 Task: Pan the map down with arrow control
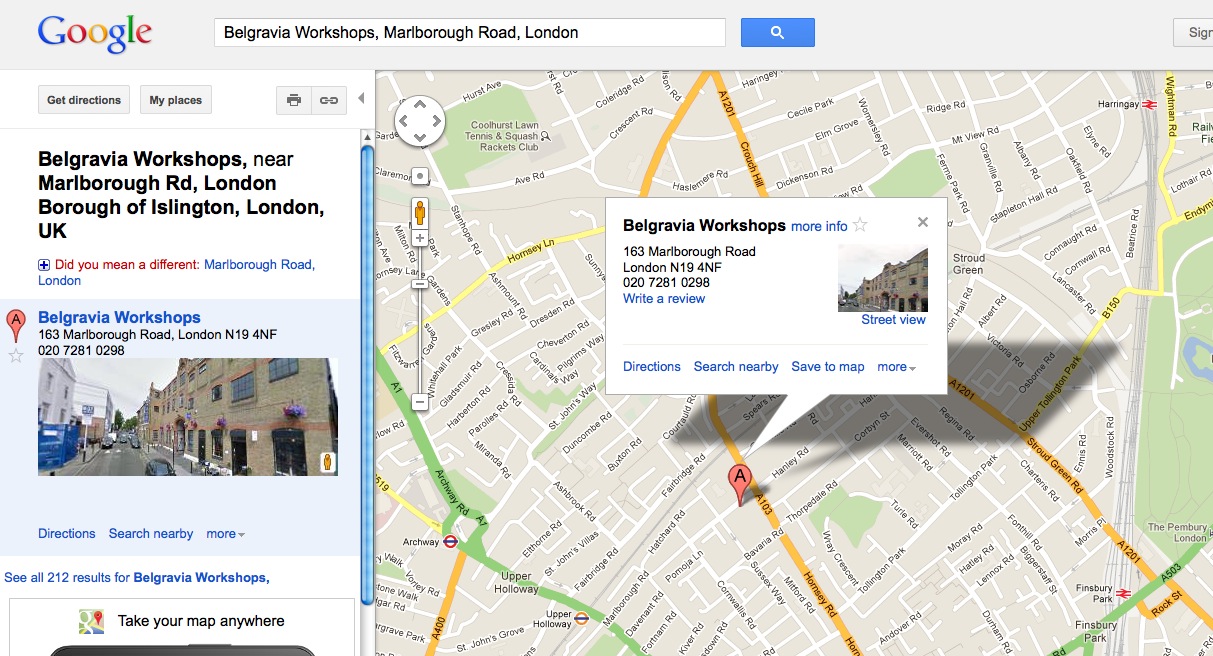coord(420,138)
